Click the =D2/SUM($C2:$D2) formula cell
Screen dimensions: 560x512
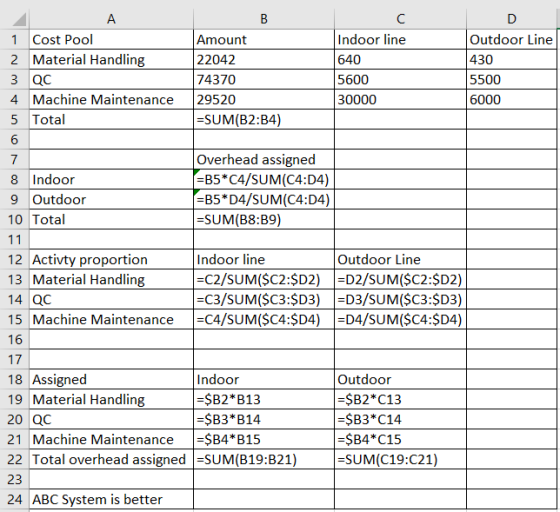(400, 279)
